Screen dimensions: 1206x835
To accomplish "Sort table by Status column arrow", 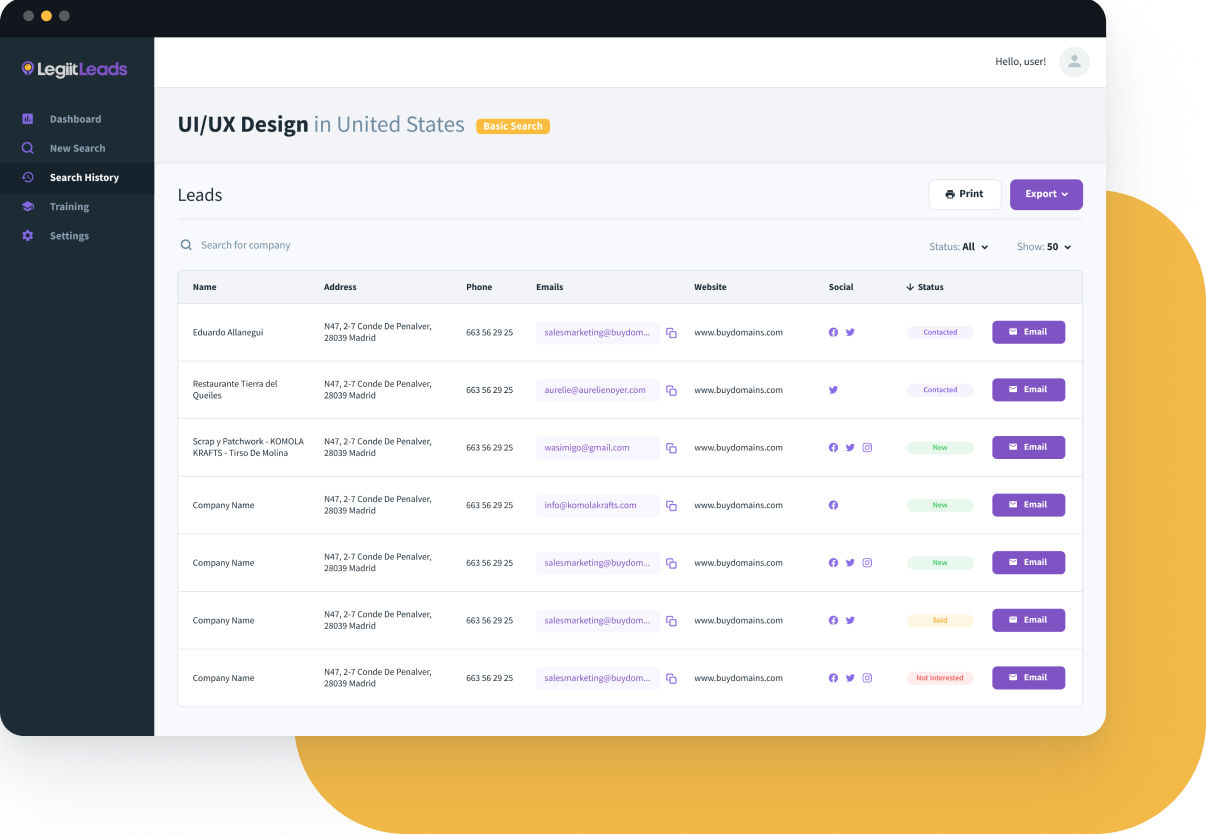I will [x=910, y=287].
